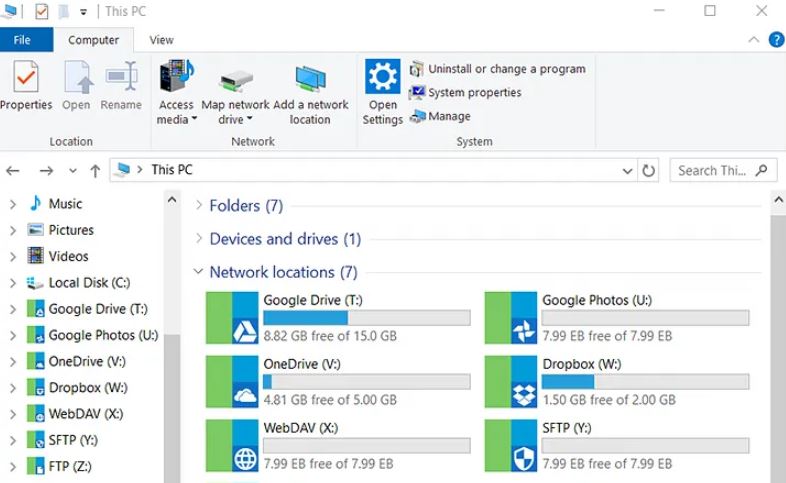Image resolution: width=786 pixels, height=483 pixels.
Task: Switch to the View ribbon tab
Action: tap(161, 40)
